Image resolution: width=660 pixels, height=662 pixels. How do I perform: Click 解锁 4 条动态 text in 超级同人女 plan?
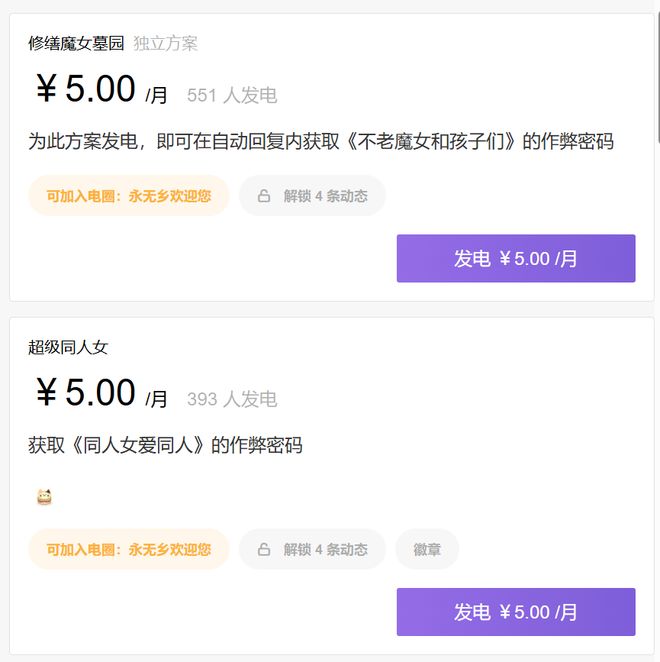[x=325, y=550]
